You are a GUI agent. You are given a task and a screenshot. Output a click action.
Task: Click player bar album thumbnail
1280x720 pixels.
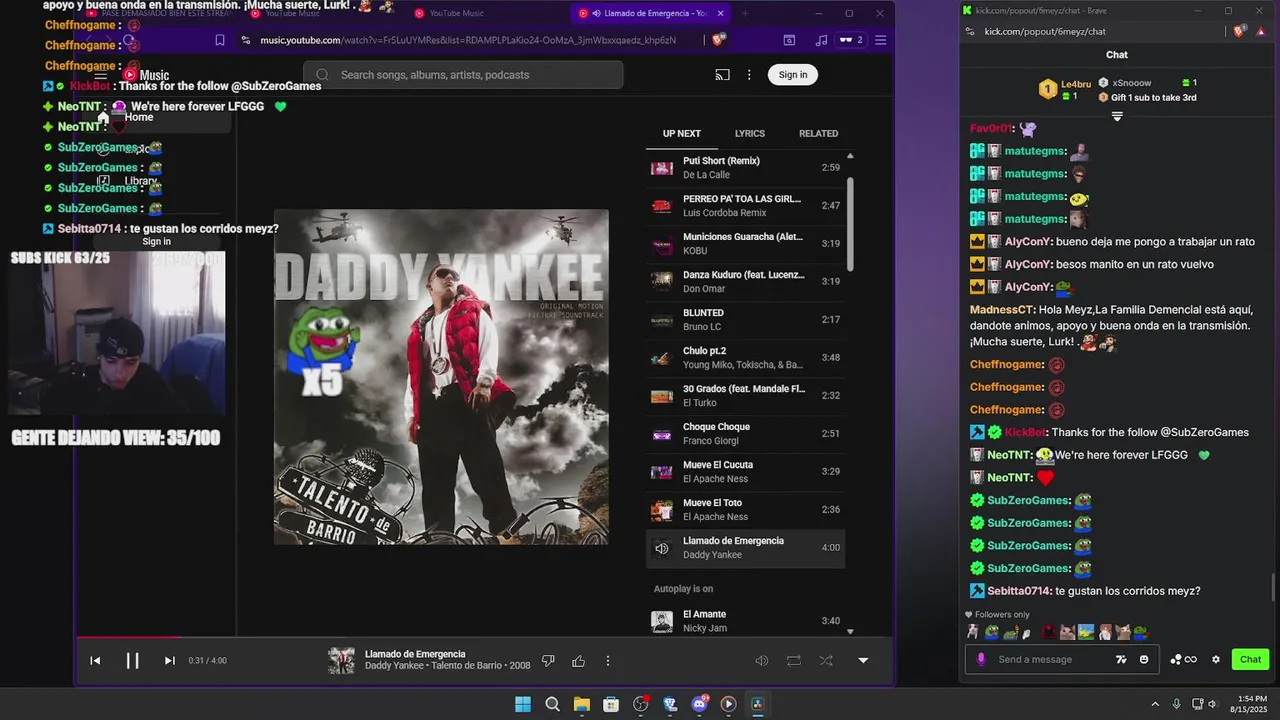[341, 660]
